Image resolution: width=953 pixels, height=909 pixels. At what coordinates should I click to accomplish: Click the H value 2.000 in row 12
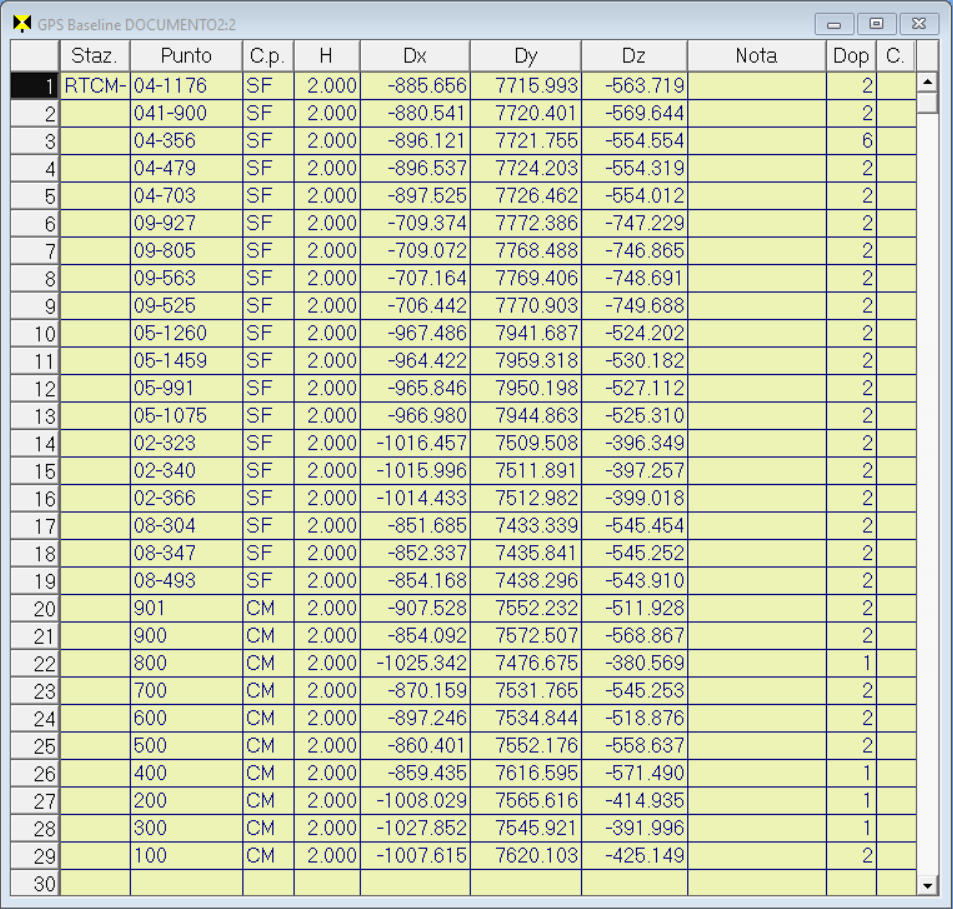coord(327,388)
